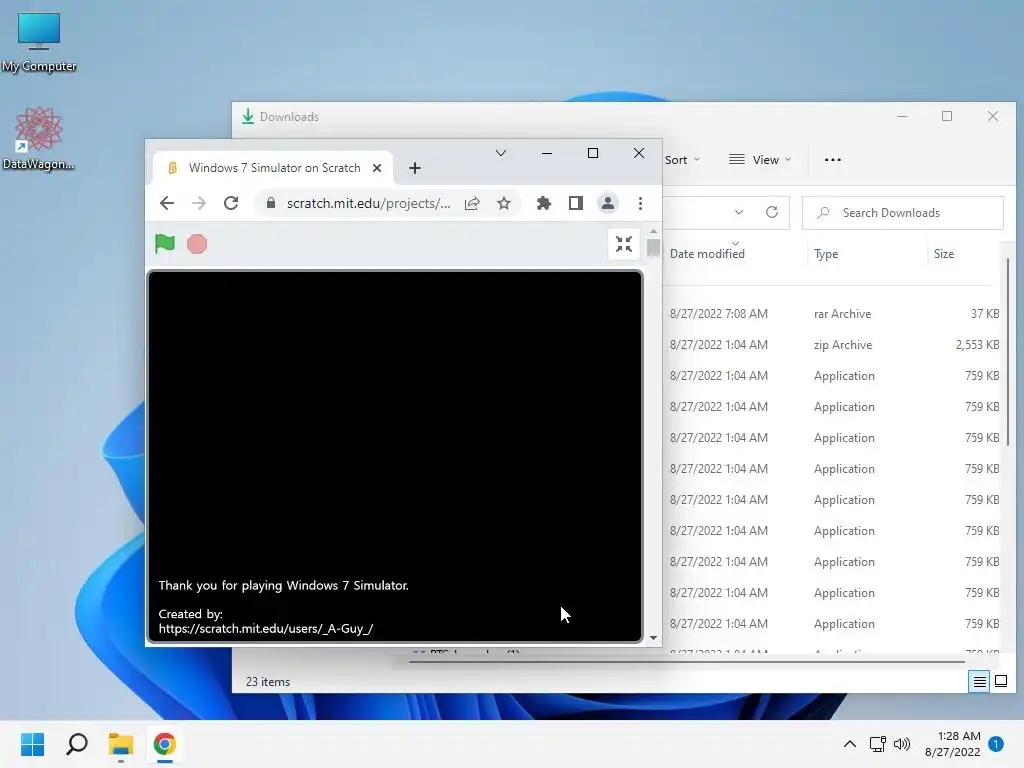Click the 37 KB size cell
The width and height of the screenshot is (1024, 768).
pos(984,313)
